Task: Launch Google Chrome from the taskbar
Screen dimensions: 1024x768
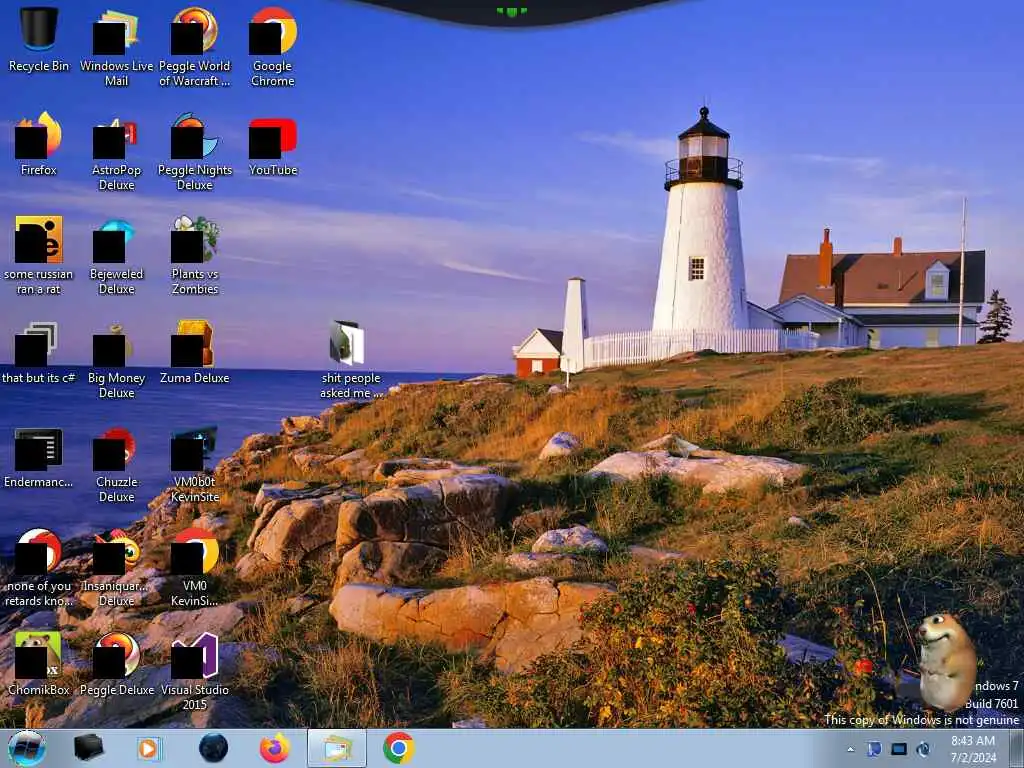Action: pyautogui.click(x=398, y=748)
